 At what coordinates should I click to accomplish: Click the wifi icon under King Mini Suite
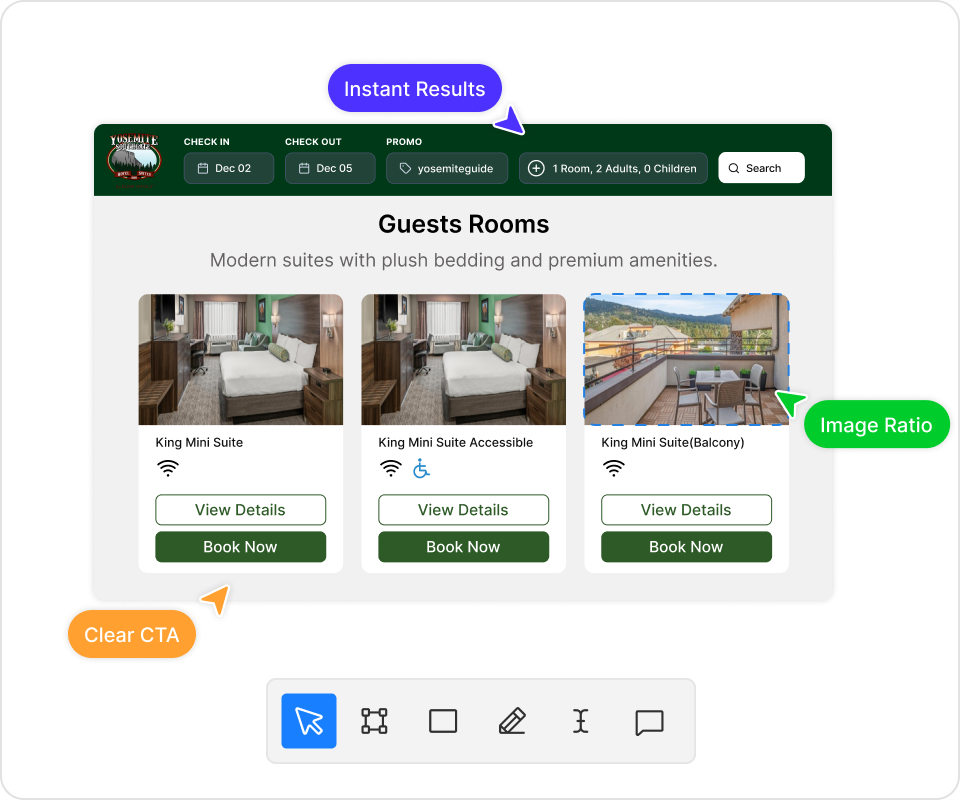click(x=168, y=468)
